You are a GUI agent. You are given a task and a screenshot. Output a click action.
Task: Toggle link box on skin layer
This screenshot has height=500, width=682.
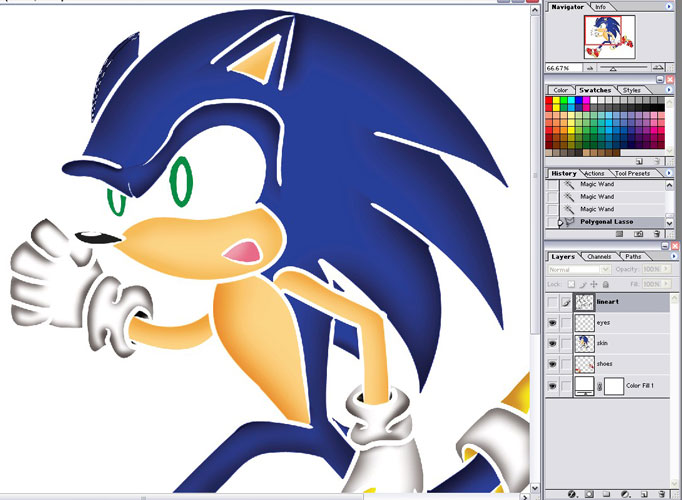tap(565, 343)
